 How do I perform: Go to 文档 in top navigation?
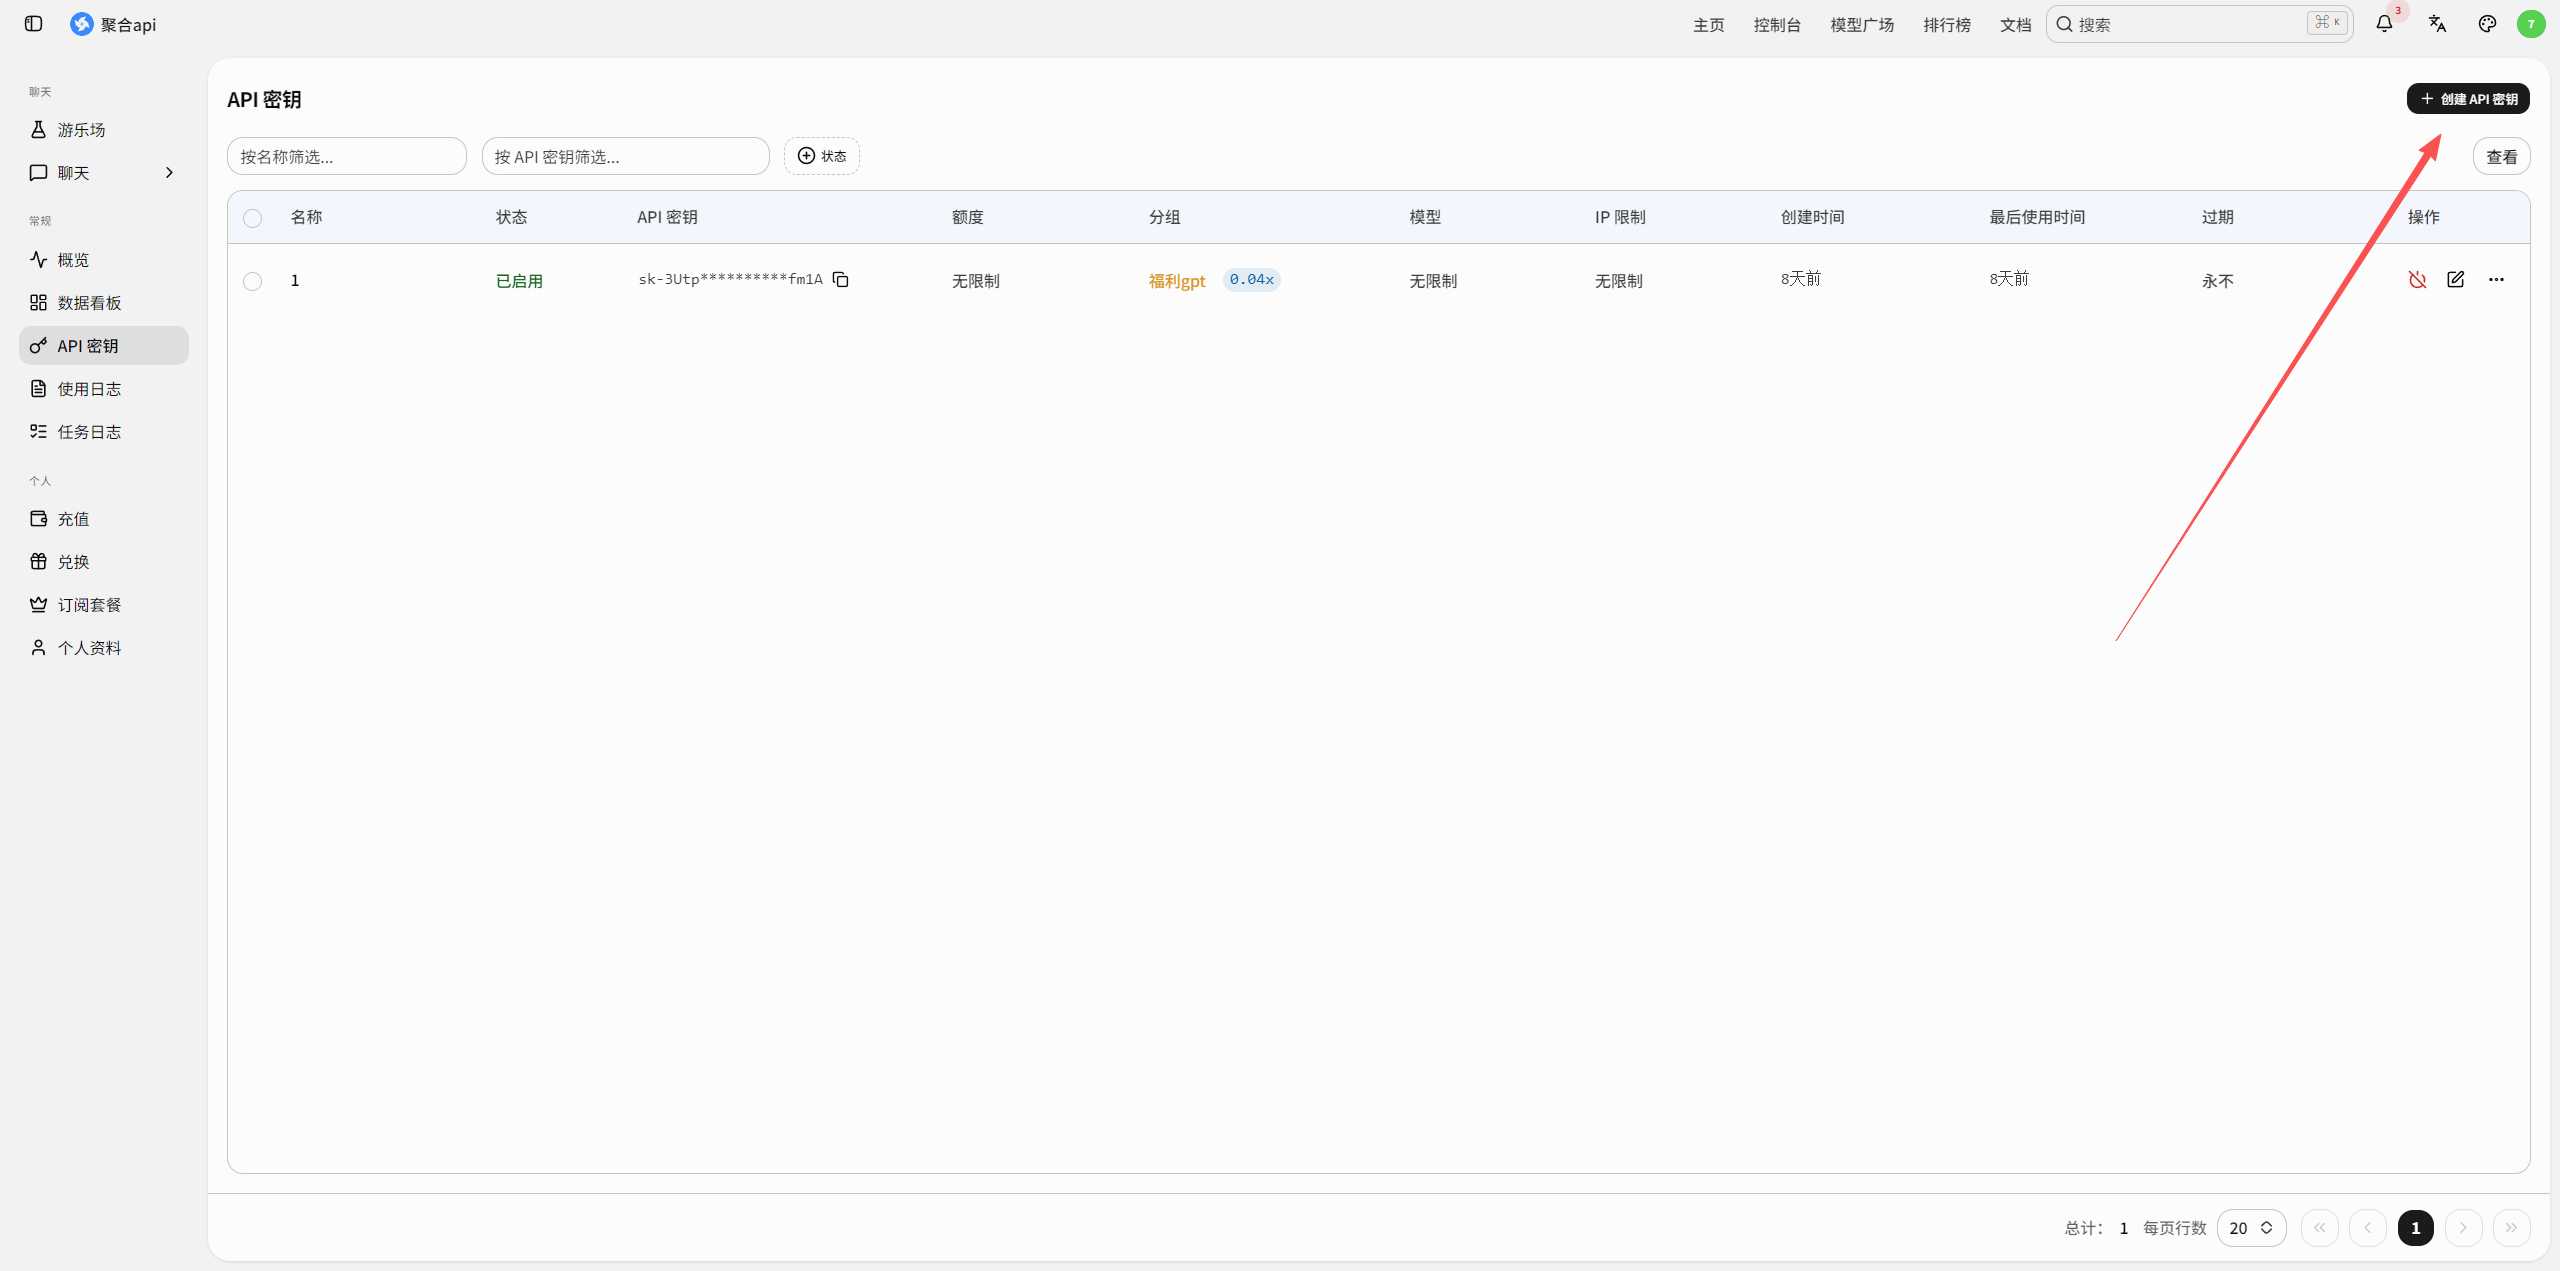pyautogui.click(x=2015, y=25)
